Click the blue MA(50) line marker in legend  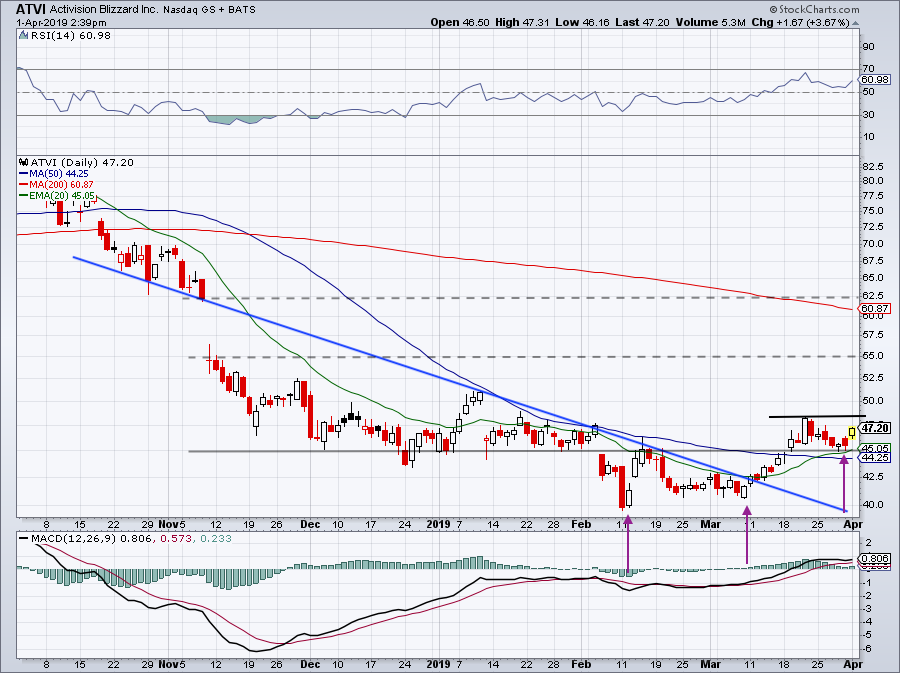pos(24,174)
